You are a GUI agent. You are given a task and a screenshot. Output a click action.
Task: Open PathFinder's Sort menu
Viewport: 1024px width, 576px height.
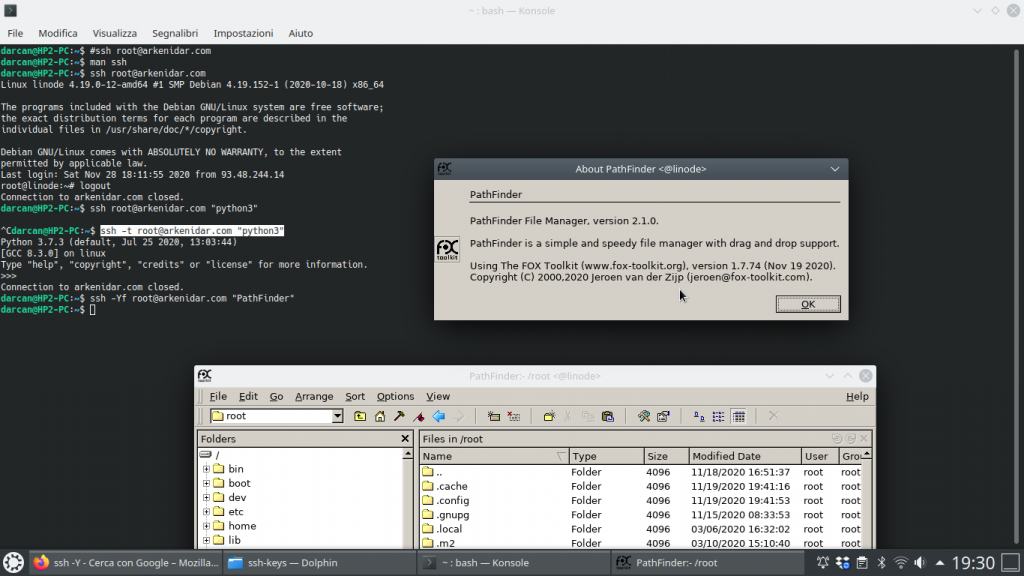pyautogui.click(x=355, y=396)
